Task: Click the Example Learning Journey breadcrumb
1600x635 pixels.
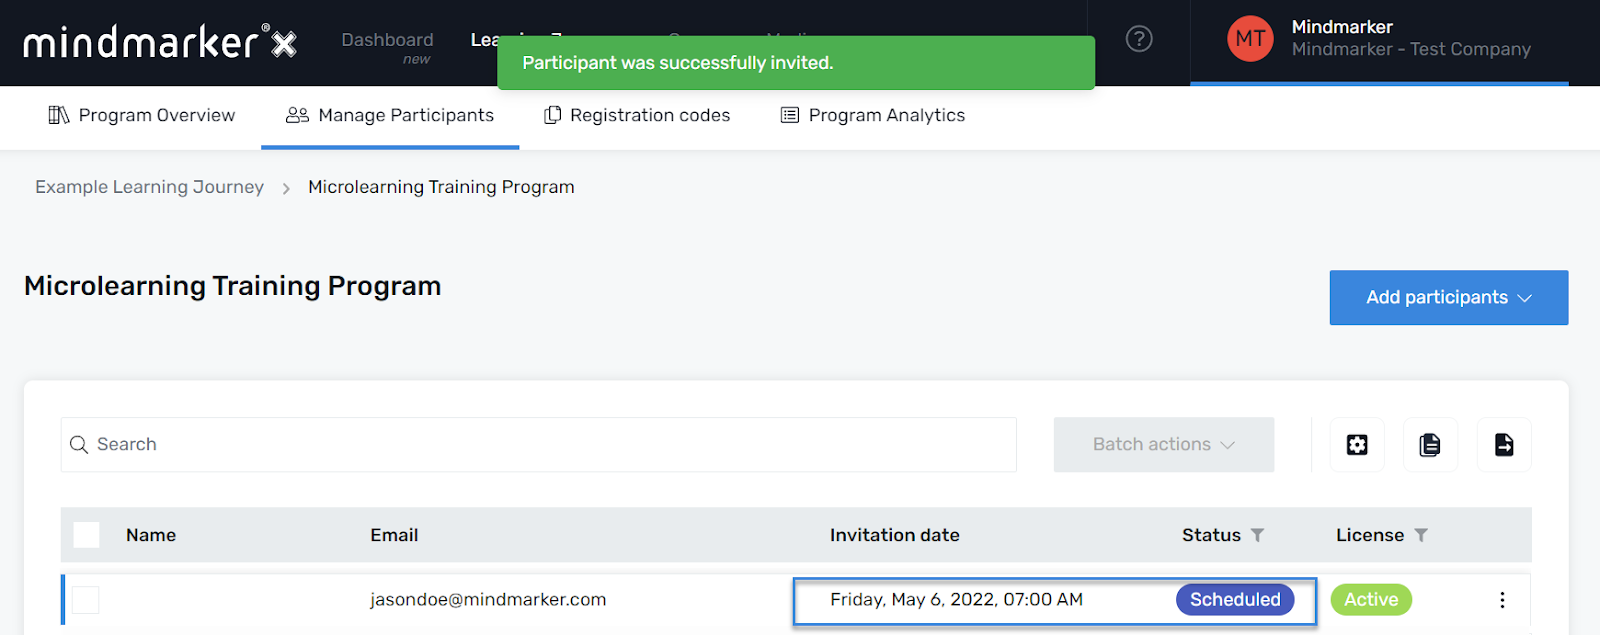Action: pyautogui.click(x=150, y=187)
